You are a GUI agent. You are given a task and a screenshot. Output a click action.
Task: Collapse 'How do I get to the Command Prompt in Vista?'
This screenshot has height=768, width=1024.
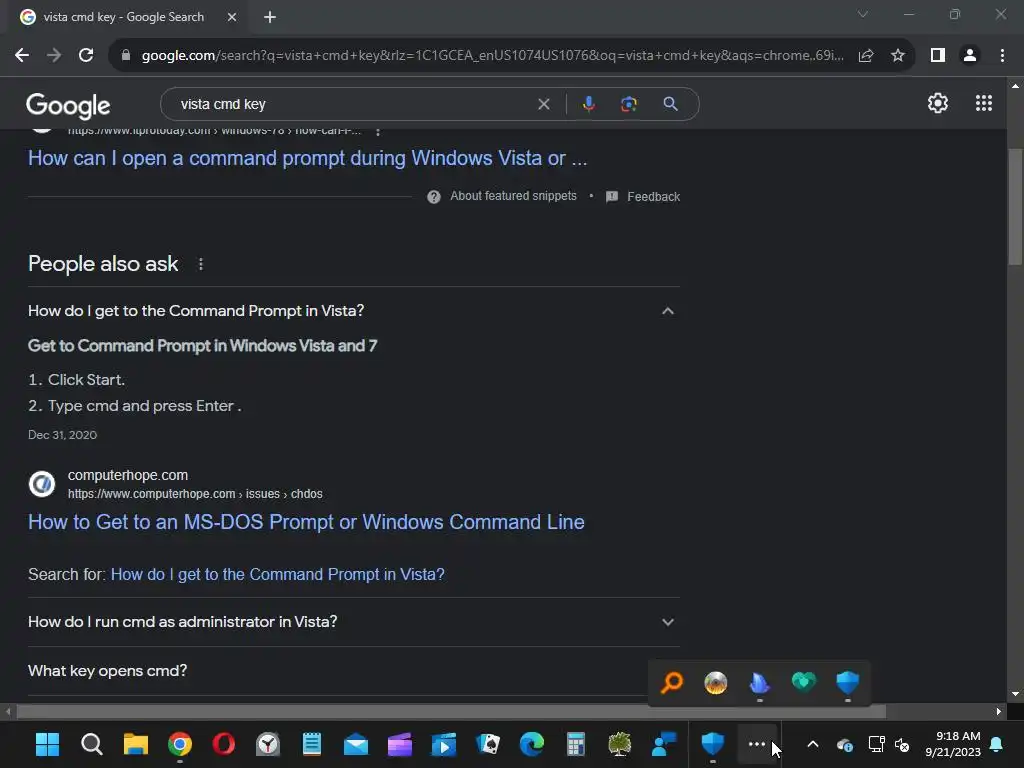353,311
